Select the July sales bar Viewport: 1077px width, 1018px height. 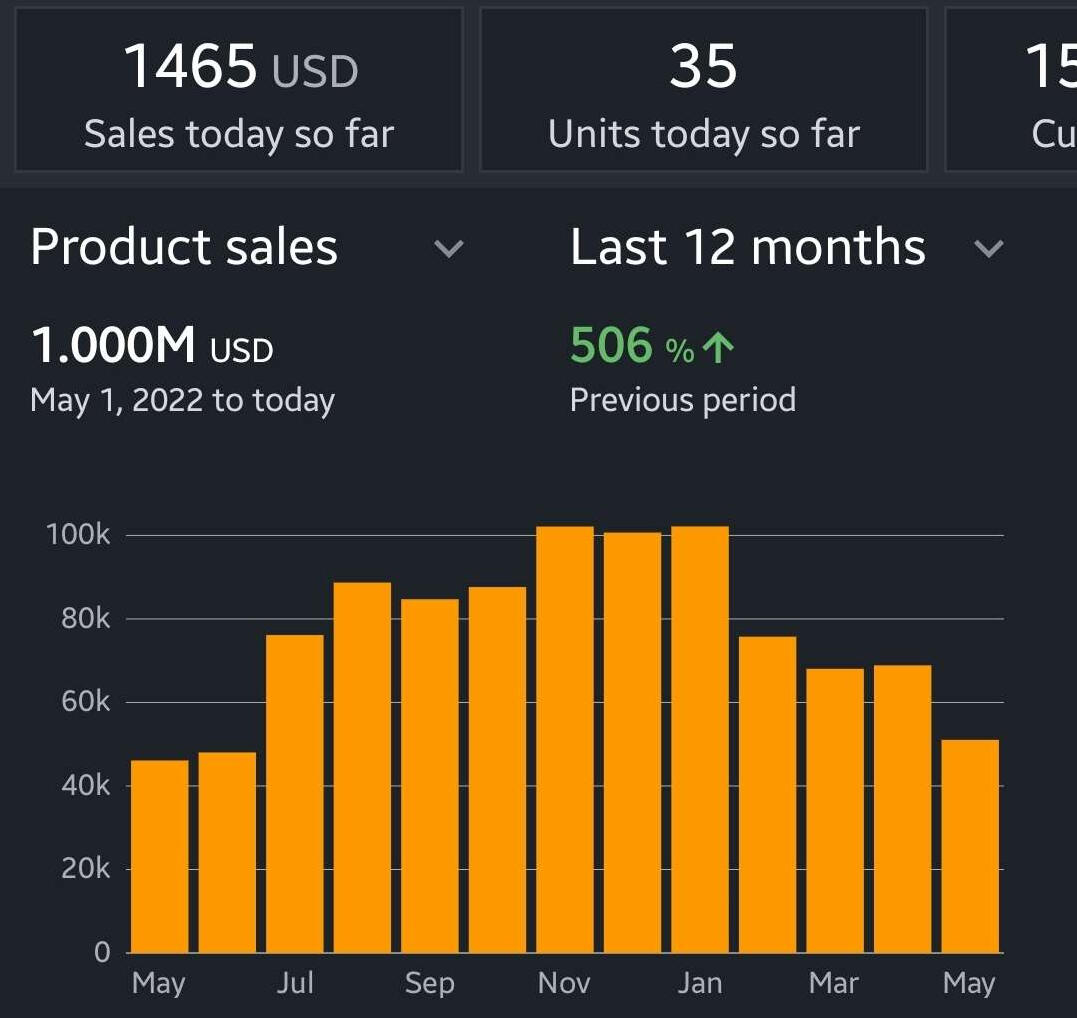(x=295, y=793)
